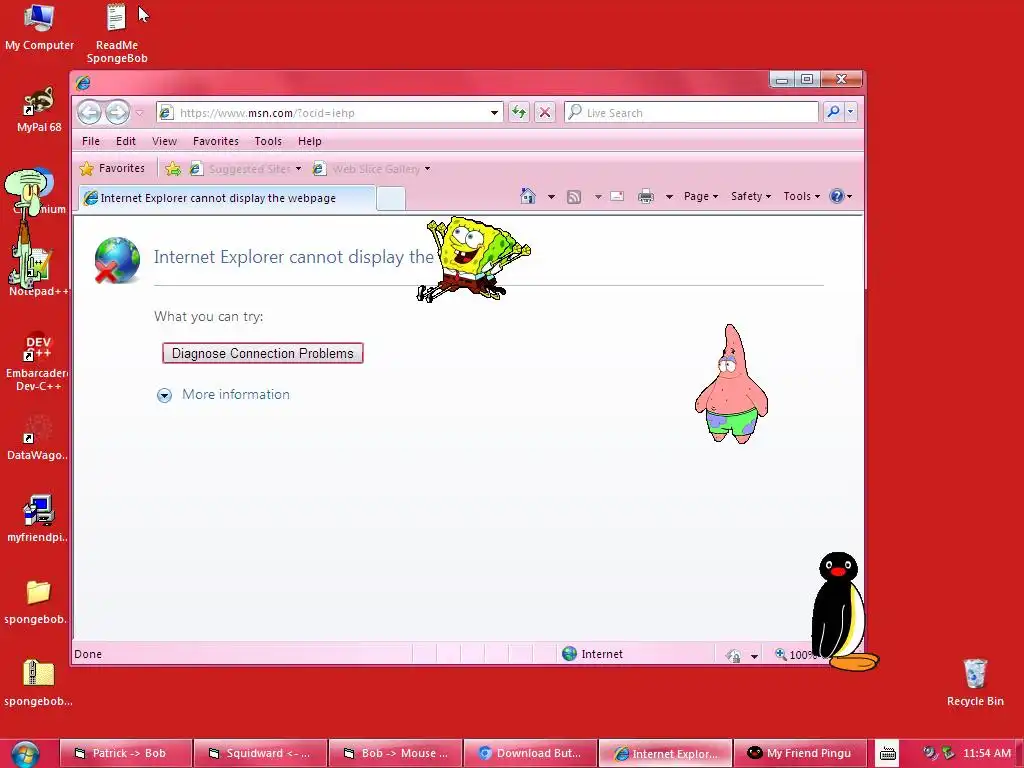1024x768 pixels.
Task: Switch to 'Download But...' taskbar item
Action: coord(530,753)
